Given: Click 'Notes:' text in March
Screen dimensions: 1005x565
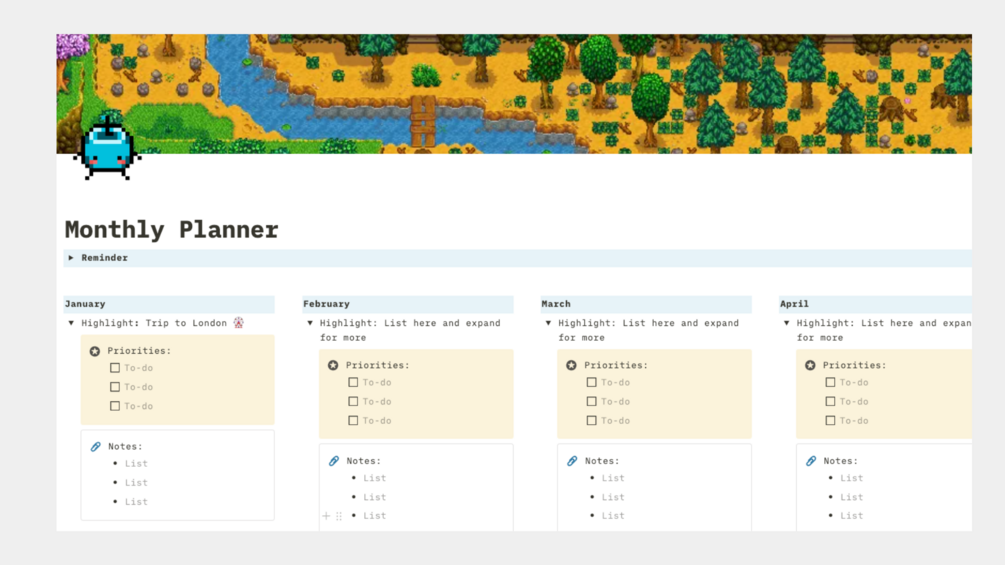Looking at the screenshot, I should click(x=602, y=461).
